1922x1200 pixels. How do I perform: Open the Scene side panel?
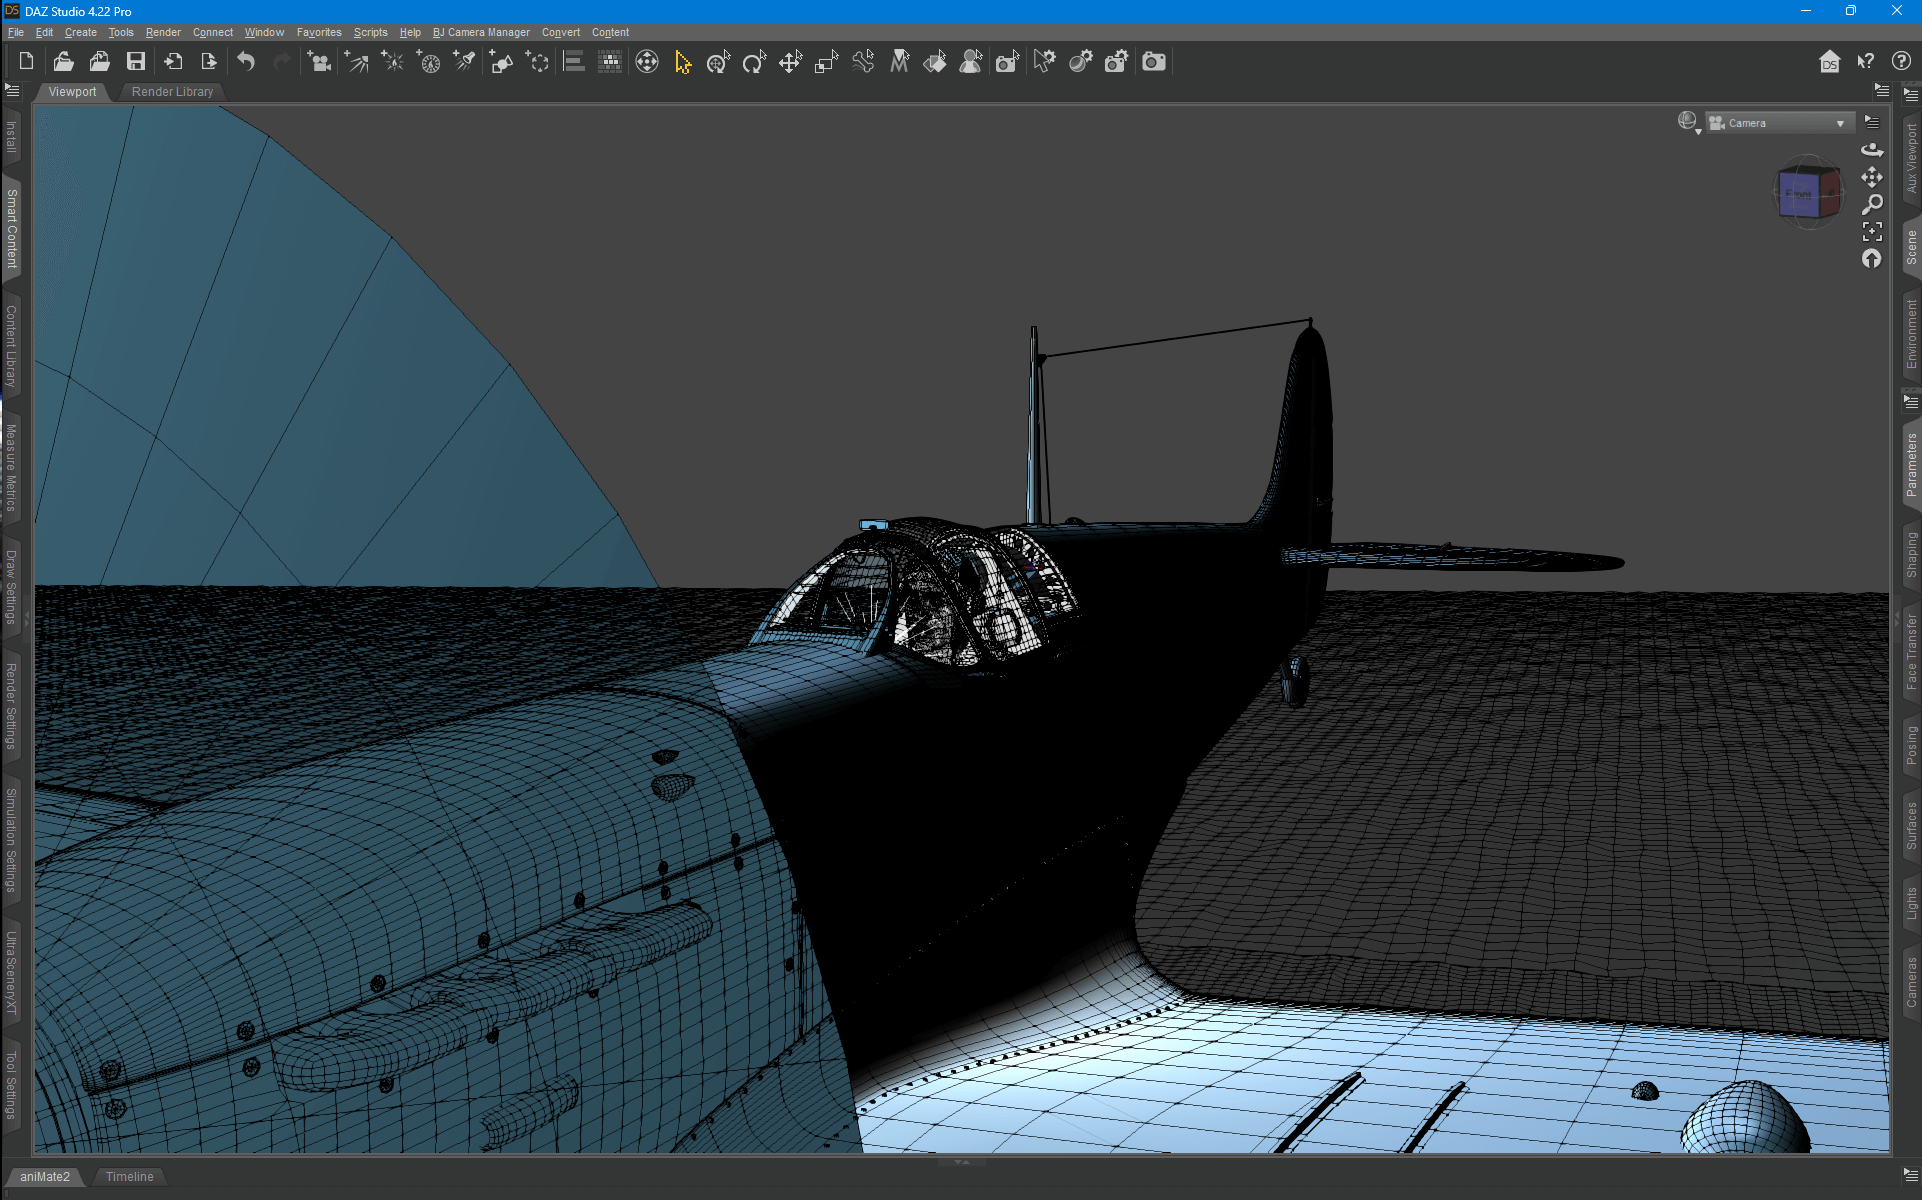[x=1911, y=247]
